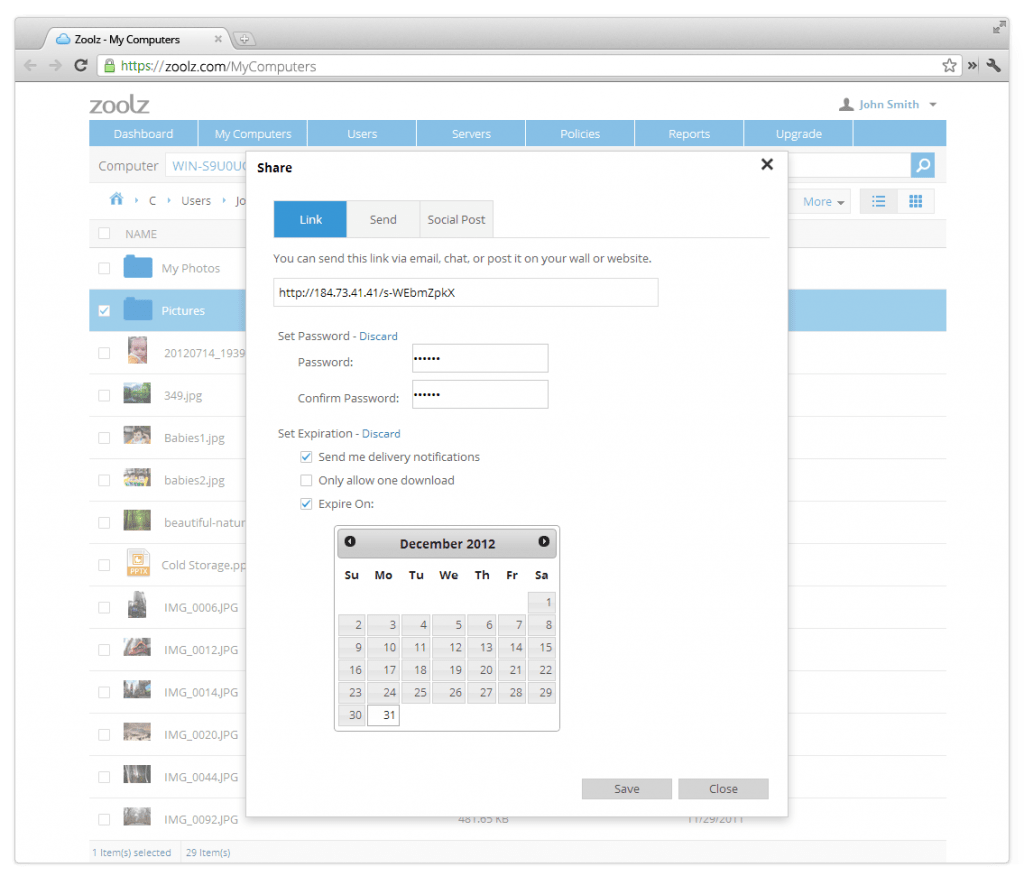This screenshot has width=1024, height=876.
Task: Click the zoolz logo
Action: (120, 104)
